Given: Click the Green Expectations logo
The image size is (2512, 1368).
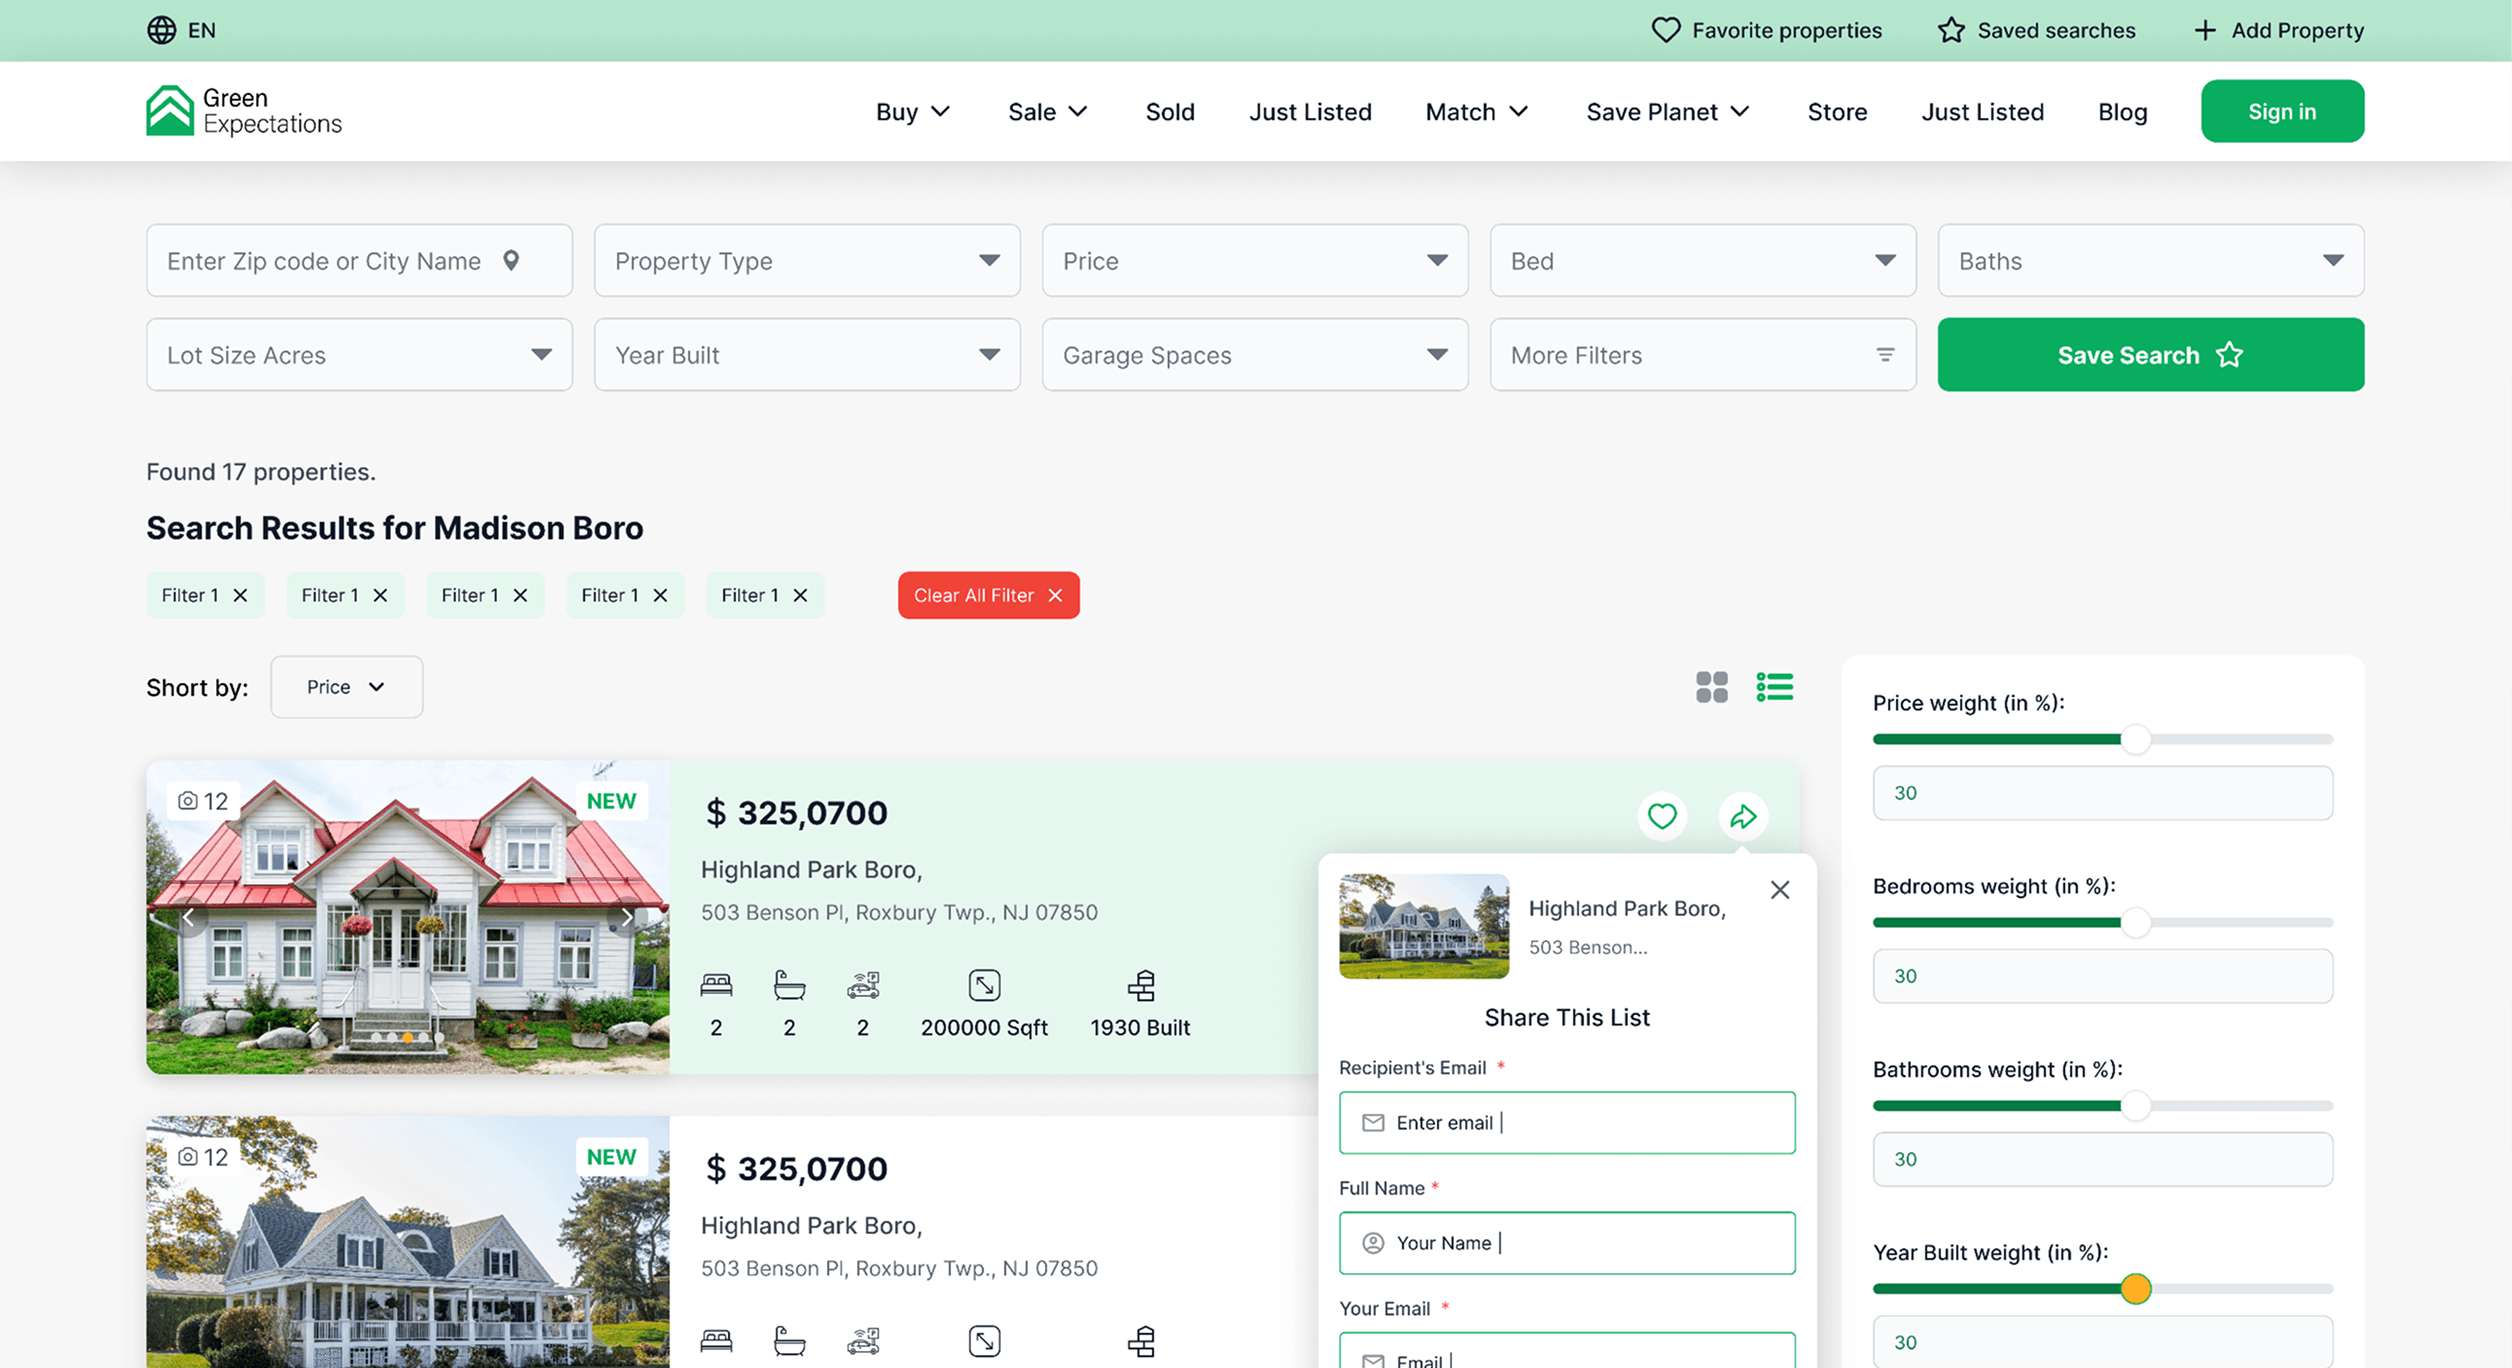Looking at the screenshot, I should [x=244, y=111].
